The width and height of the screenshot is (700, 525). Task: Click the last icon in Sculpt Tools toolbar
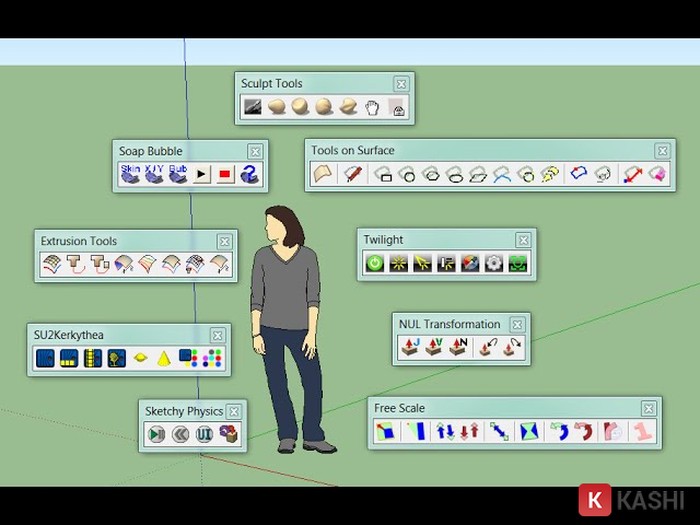tap(396, 108)
